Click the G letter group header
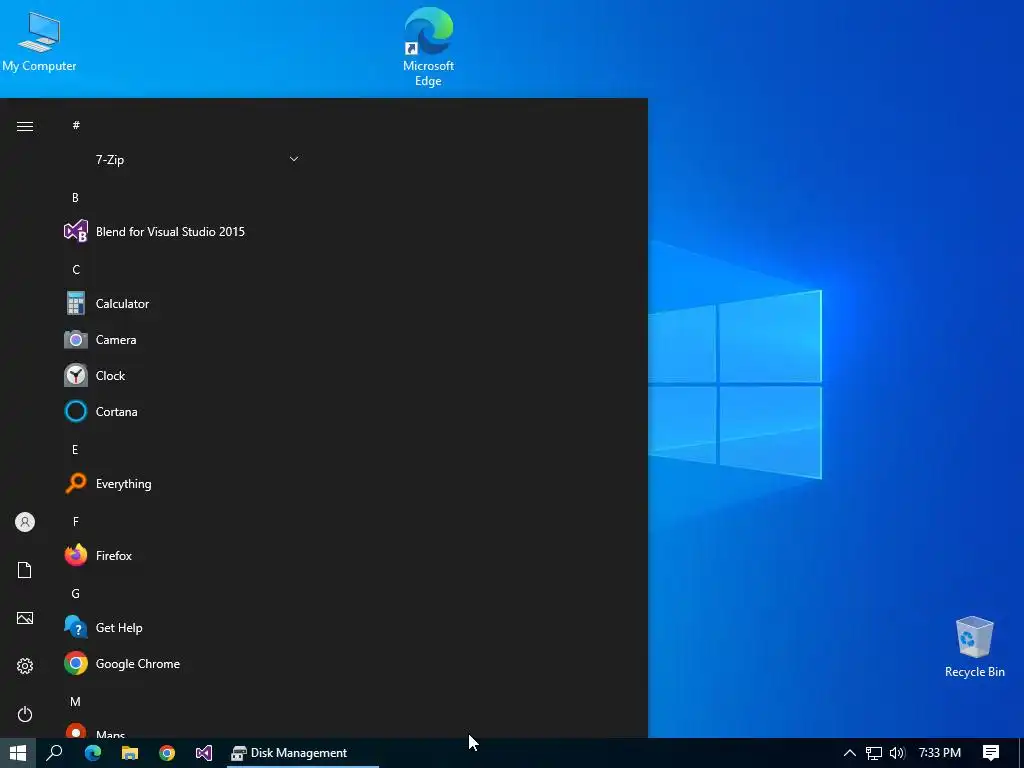 click(x=76, y=593)
